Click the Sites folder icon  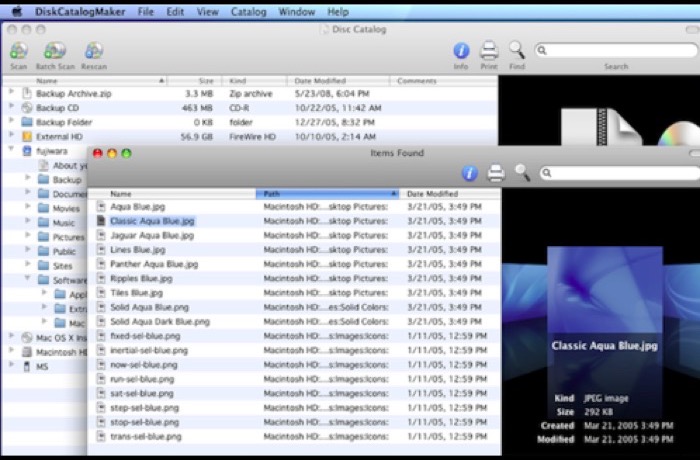43,266
